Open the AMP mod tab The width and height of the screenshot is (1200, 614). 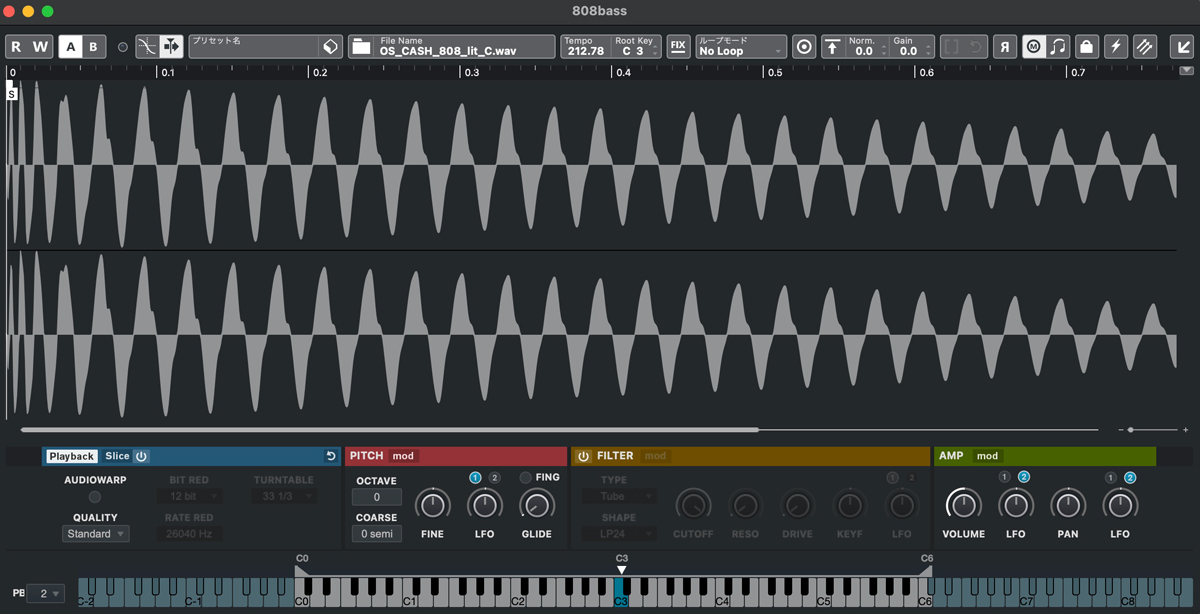tap(987, 456)
